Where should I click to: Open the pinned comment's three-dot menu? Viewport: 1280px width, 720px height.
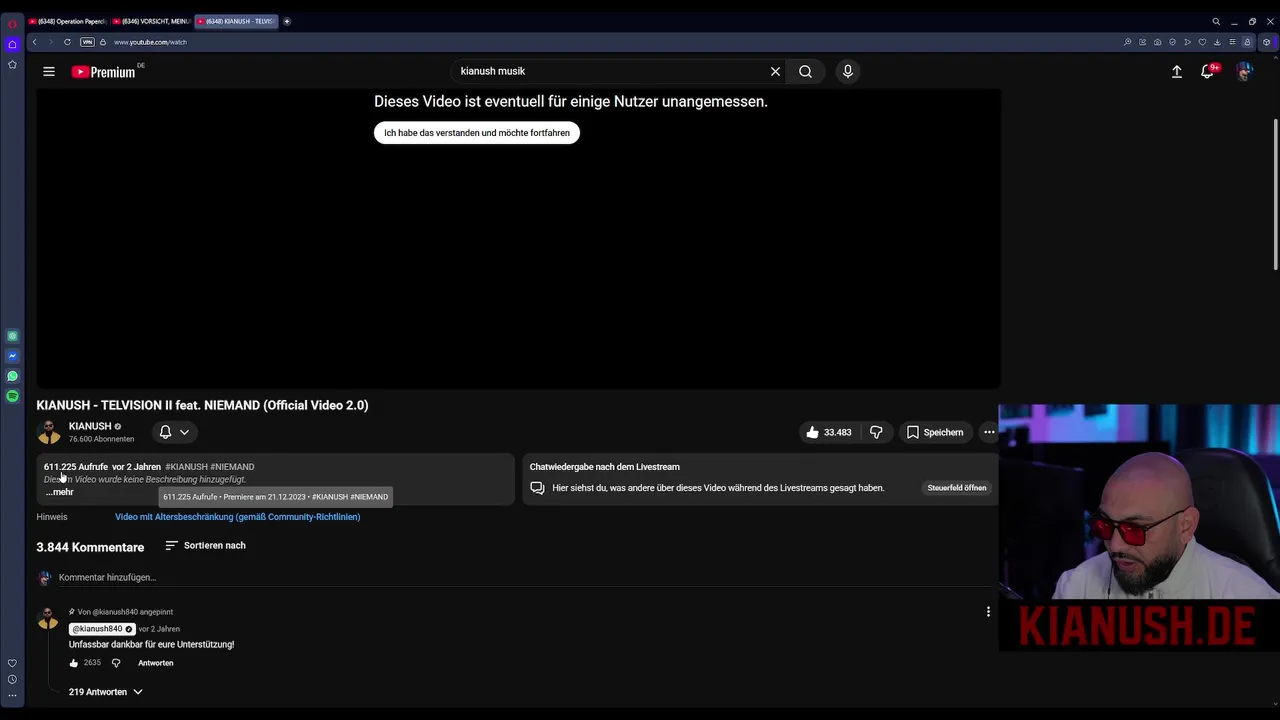point(988,612)
